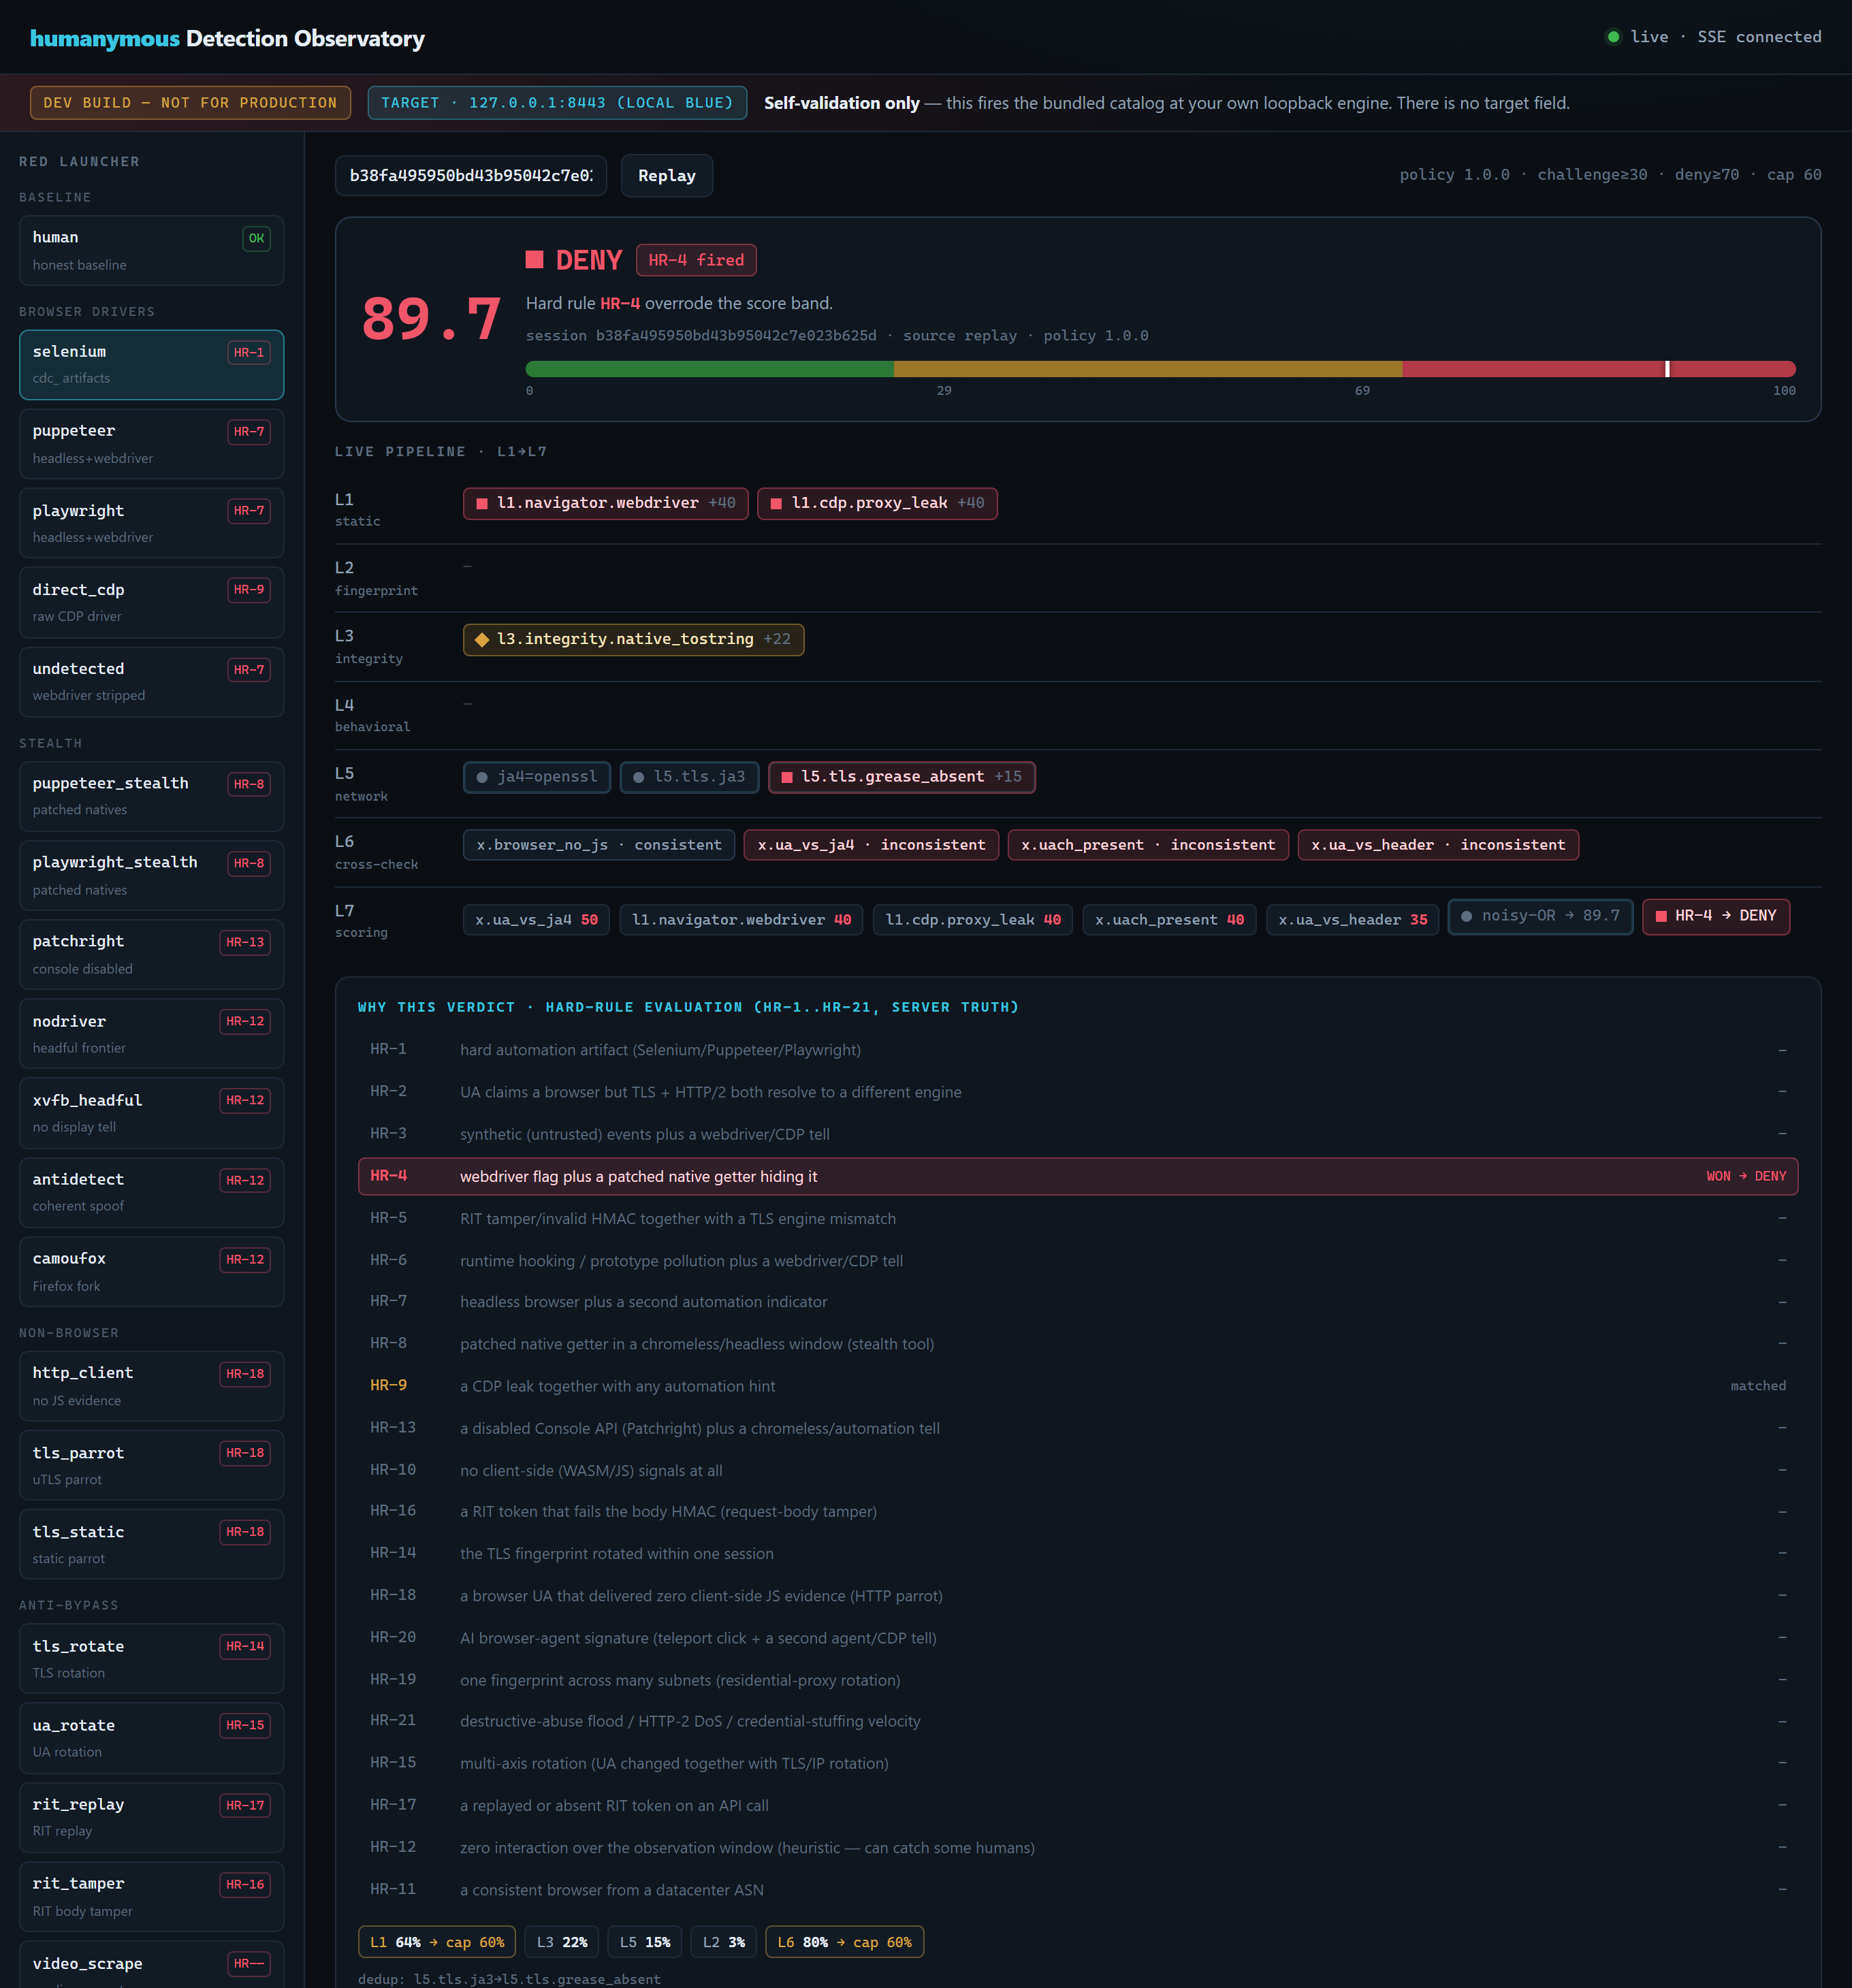
Task: Run the antidetect coherent spoof scenario
Action: coord(151,1192)
